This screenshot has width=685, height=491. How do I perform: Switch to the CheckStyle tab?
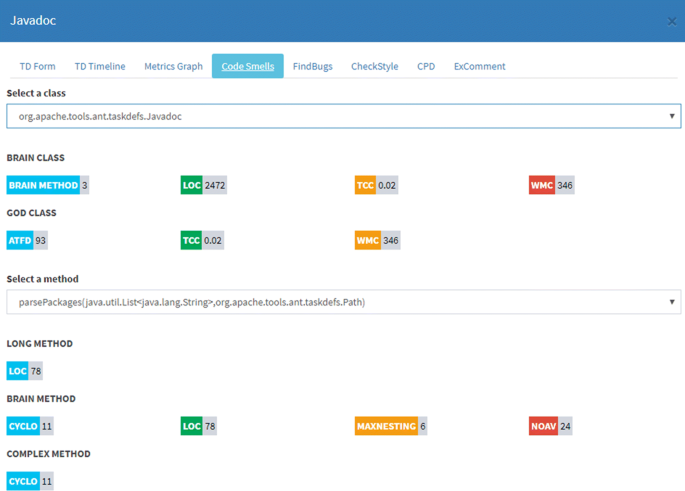click(374, 67)
